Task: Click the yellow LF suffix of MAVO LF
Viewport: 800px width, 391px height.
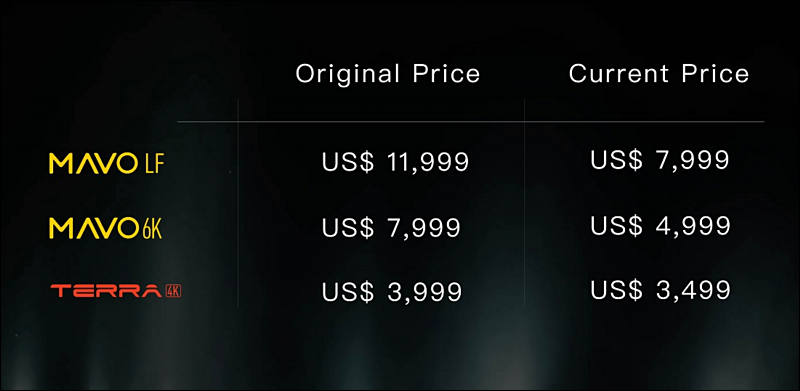Action: coord(154,164)
